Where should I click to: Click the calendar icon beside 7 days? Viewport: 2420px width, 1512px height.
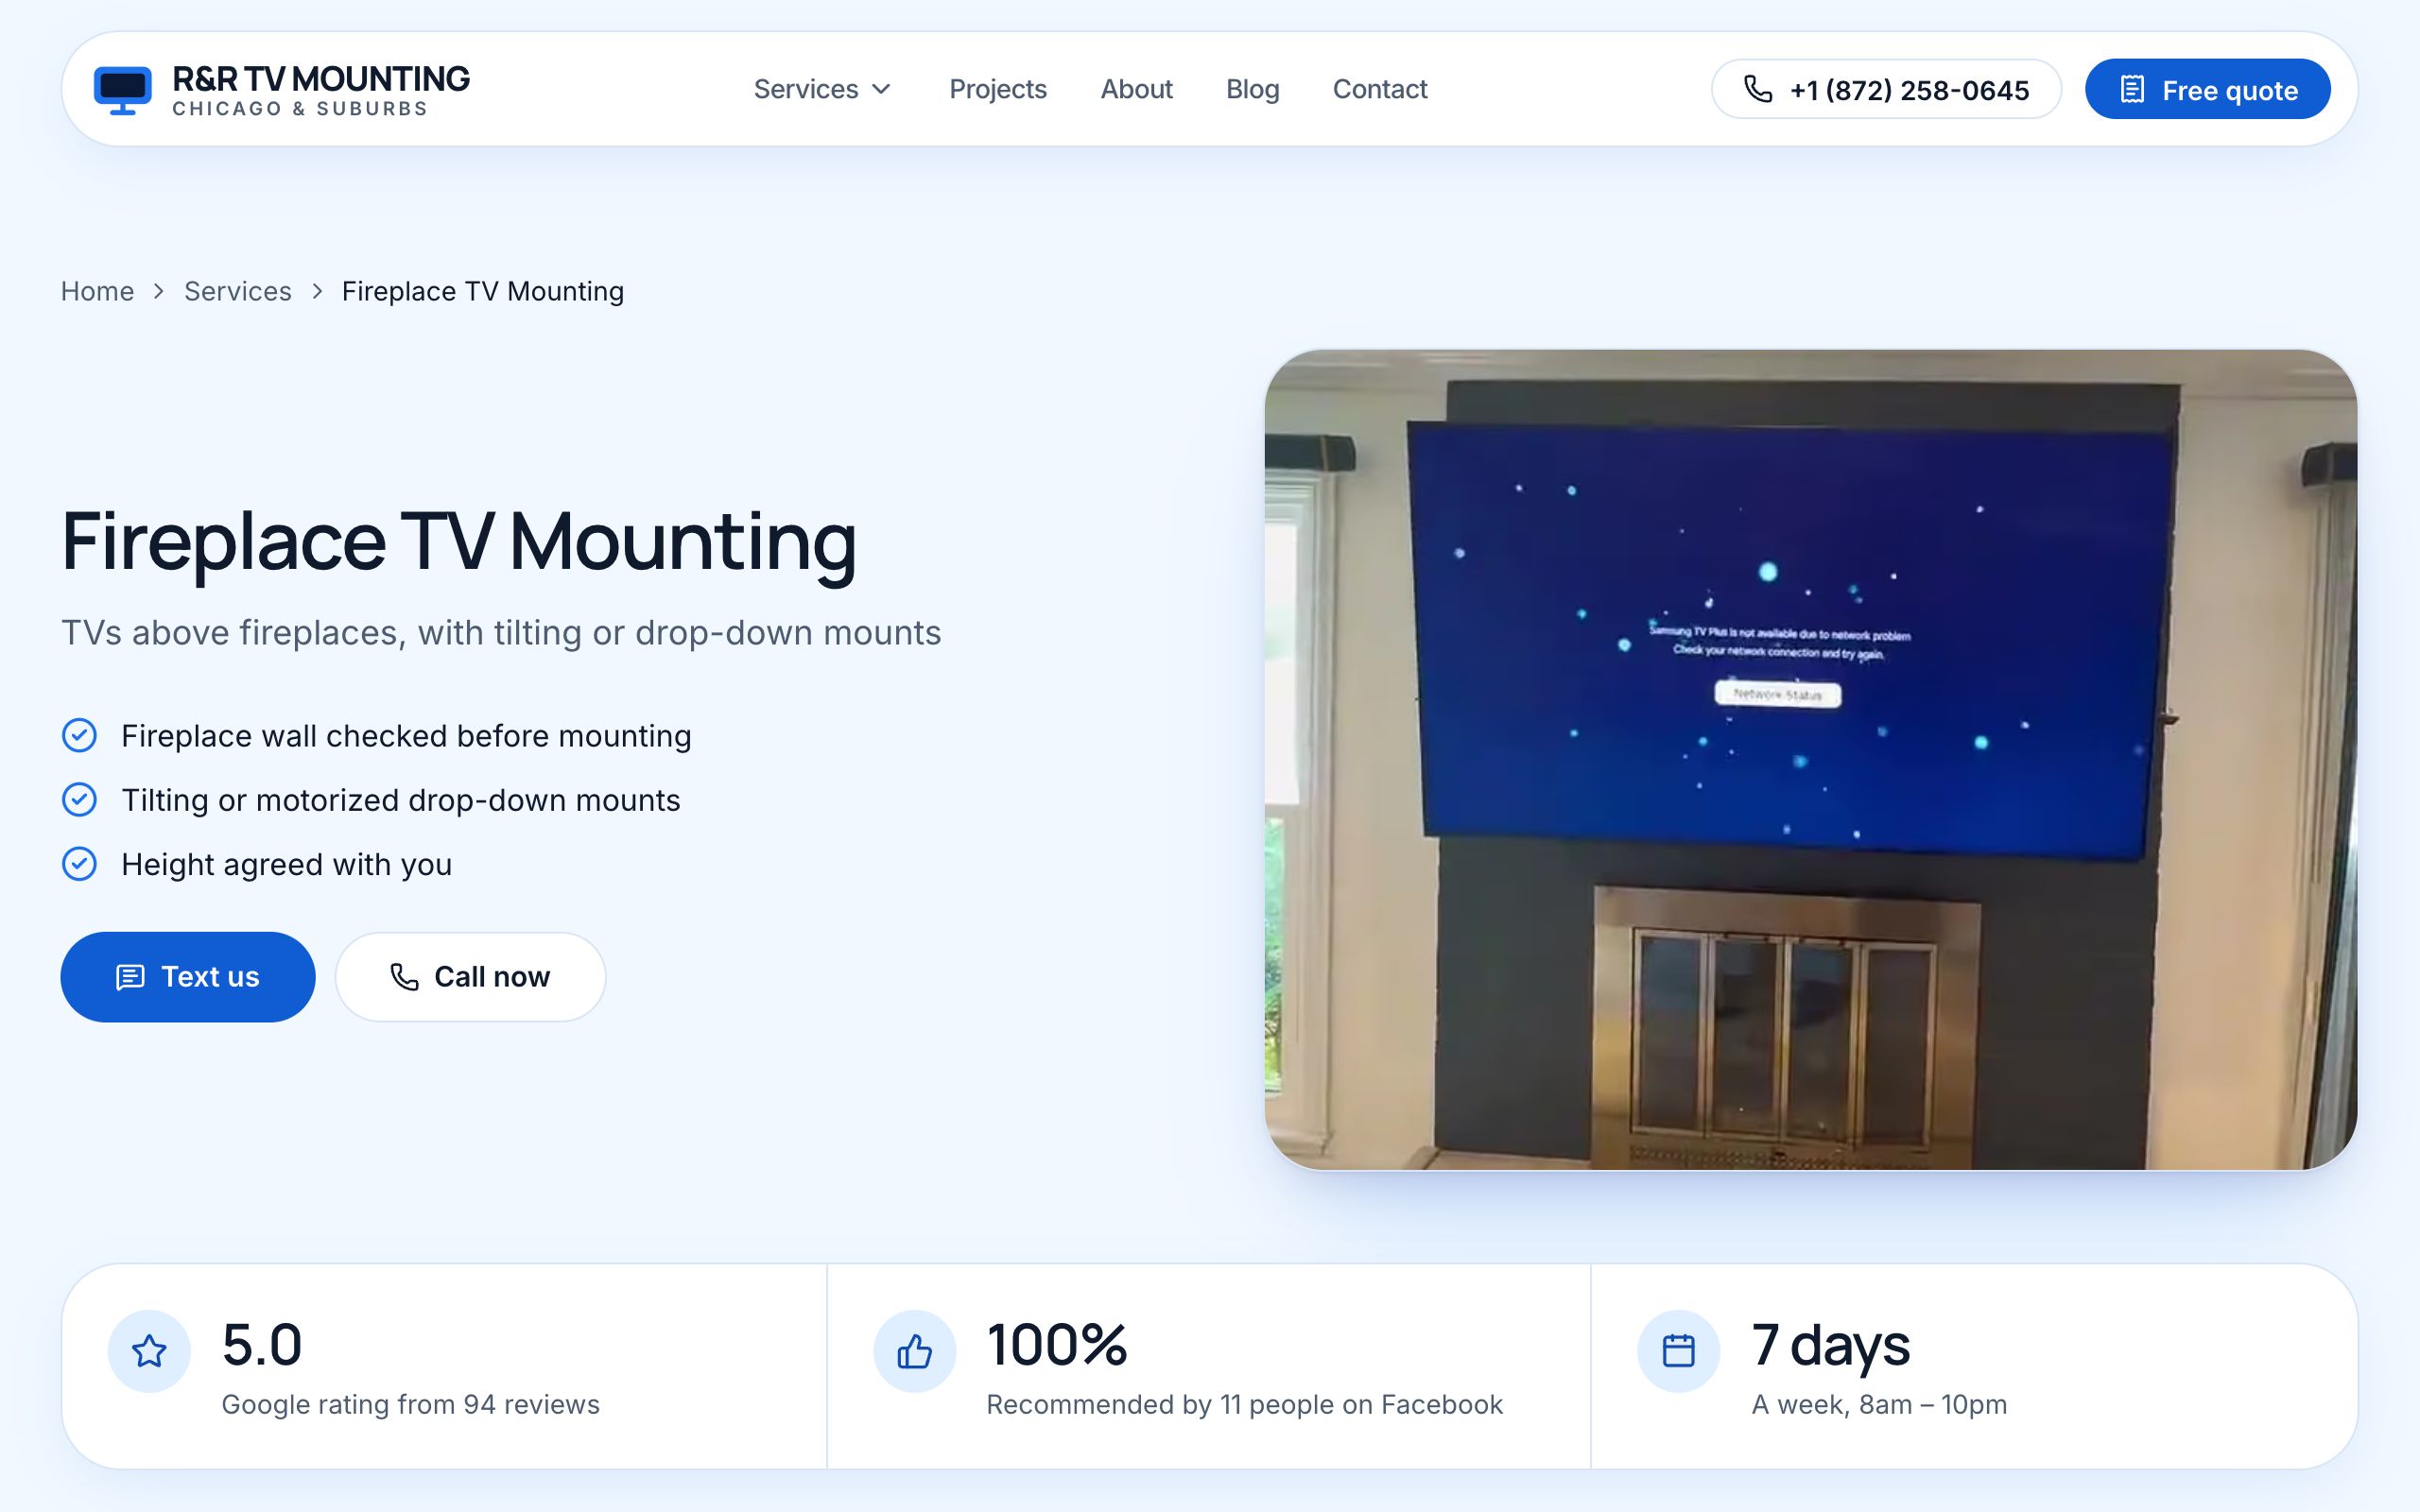(1678, 1351)
